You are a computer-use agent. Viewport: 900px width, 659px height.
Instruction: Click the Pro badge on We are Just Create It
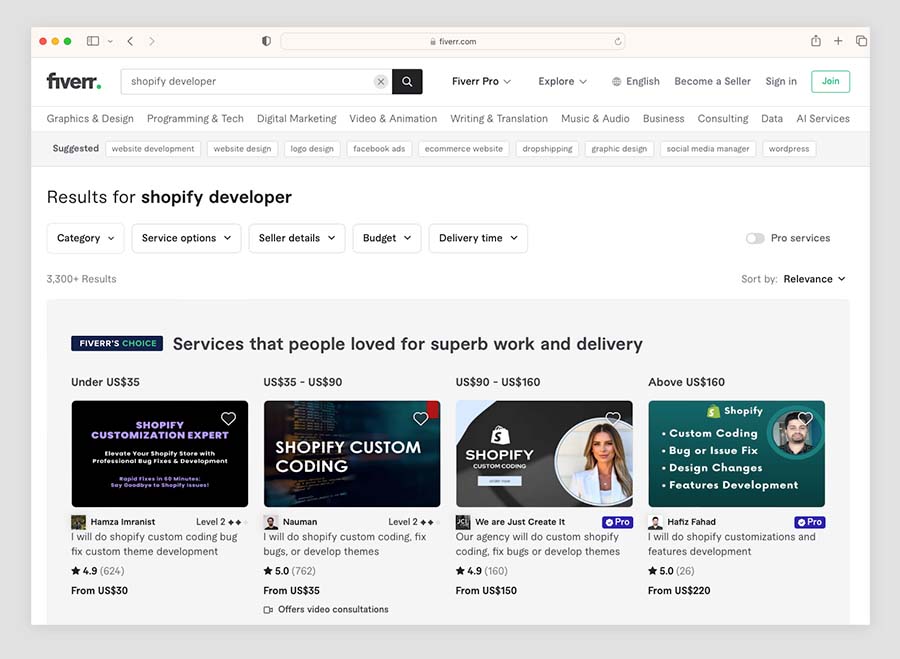[x=618, y=522]
